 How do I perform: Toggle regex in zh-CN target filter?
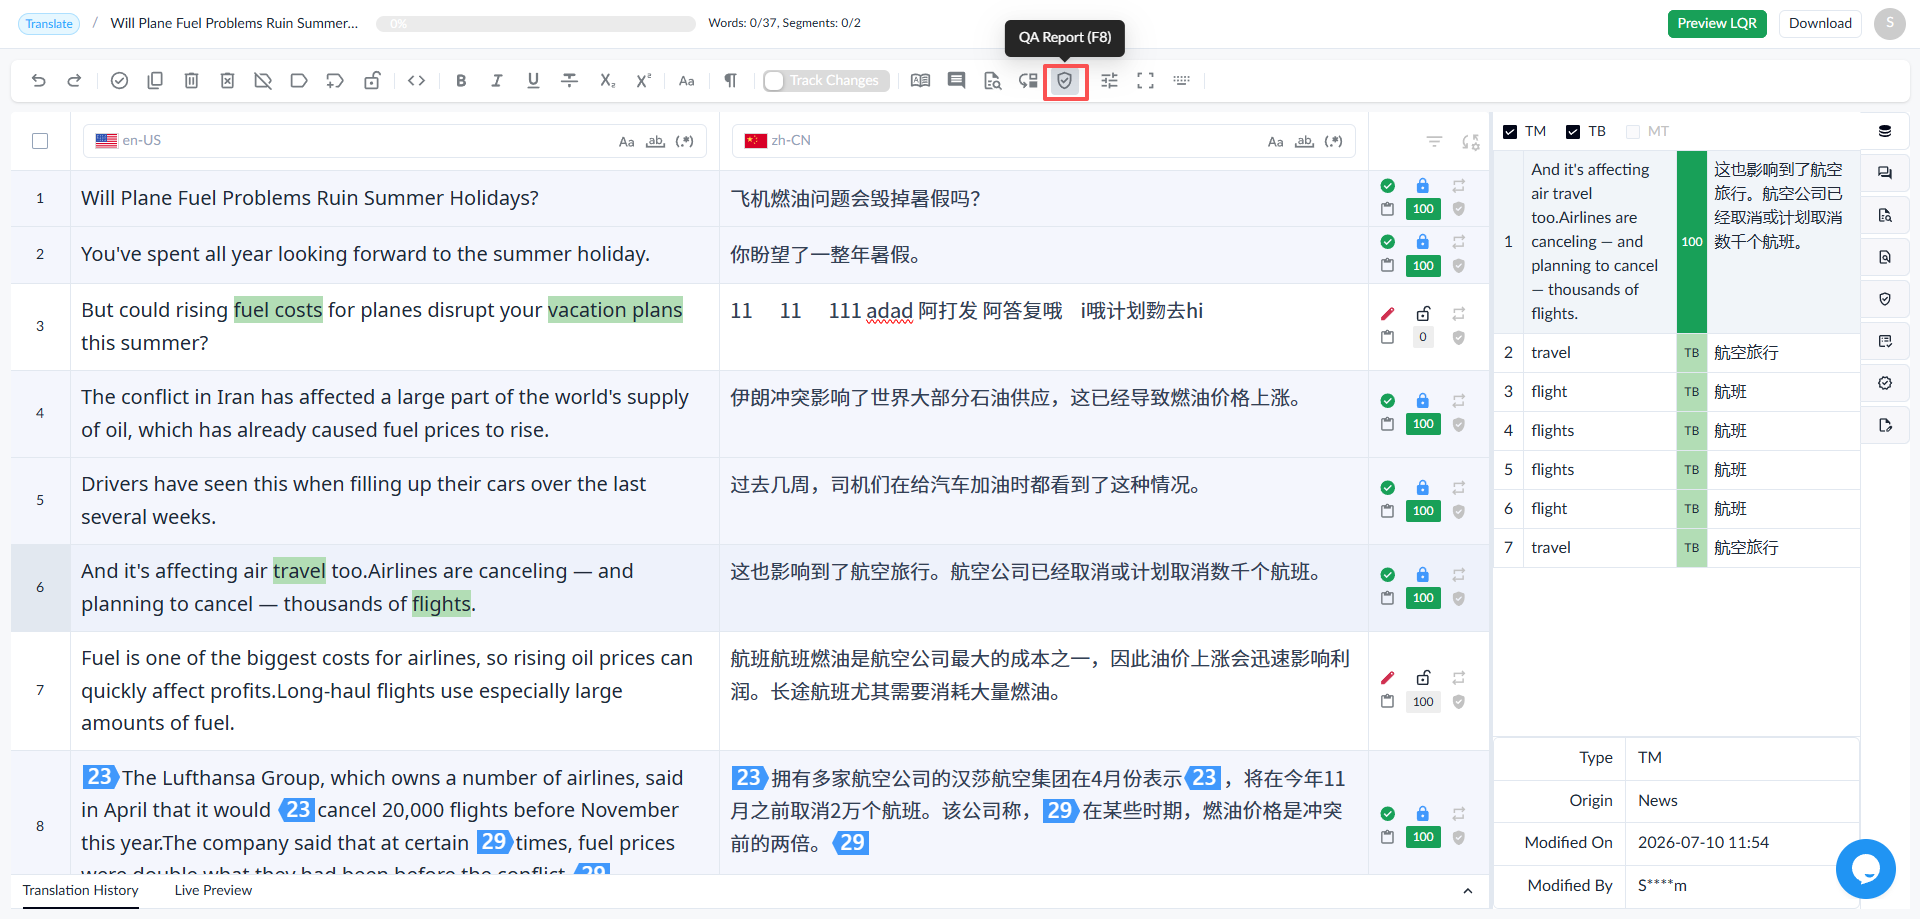point(1333,142)
